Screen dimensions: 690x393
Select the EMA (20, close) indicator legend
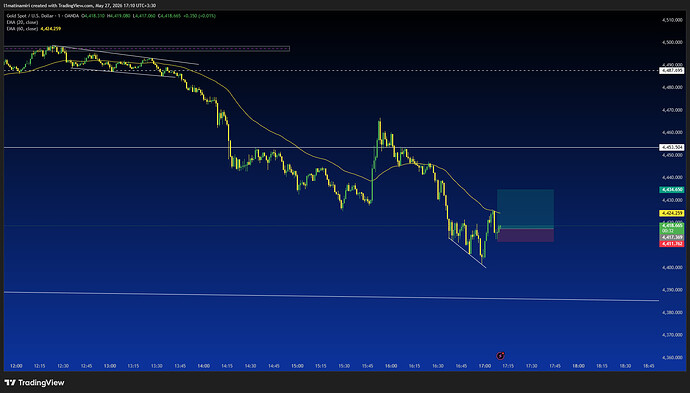pyautogui.click(x=22, y=22)
